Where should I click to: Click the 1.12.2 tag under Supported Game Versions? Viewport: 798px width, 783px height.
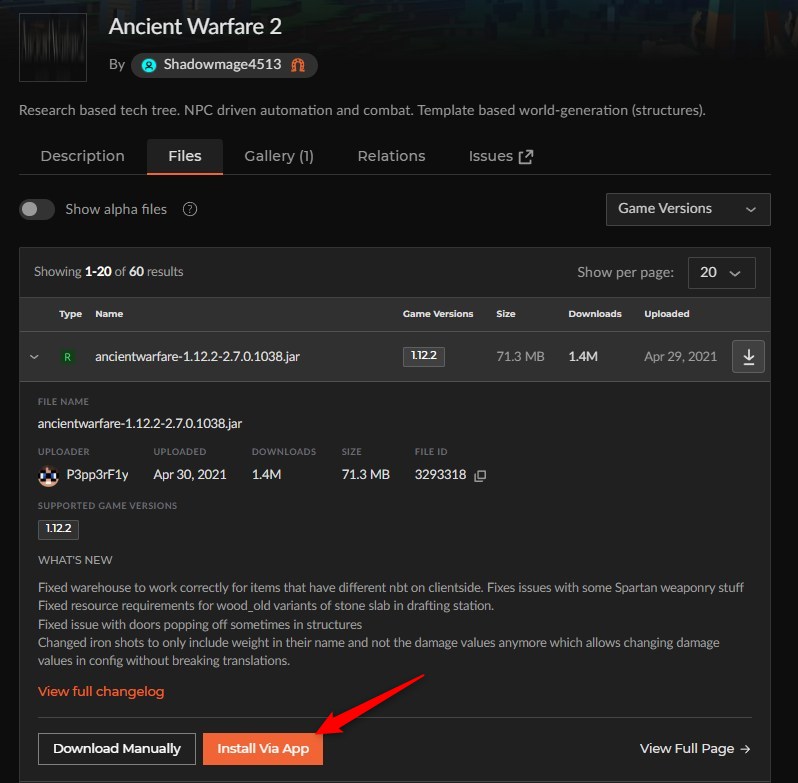[58, 529]
